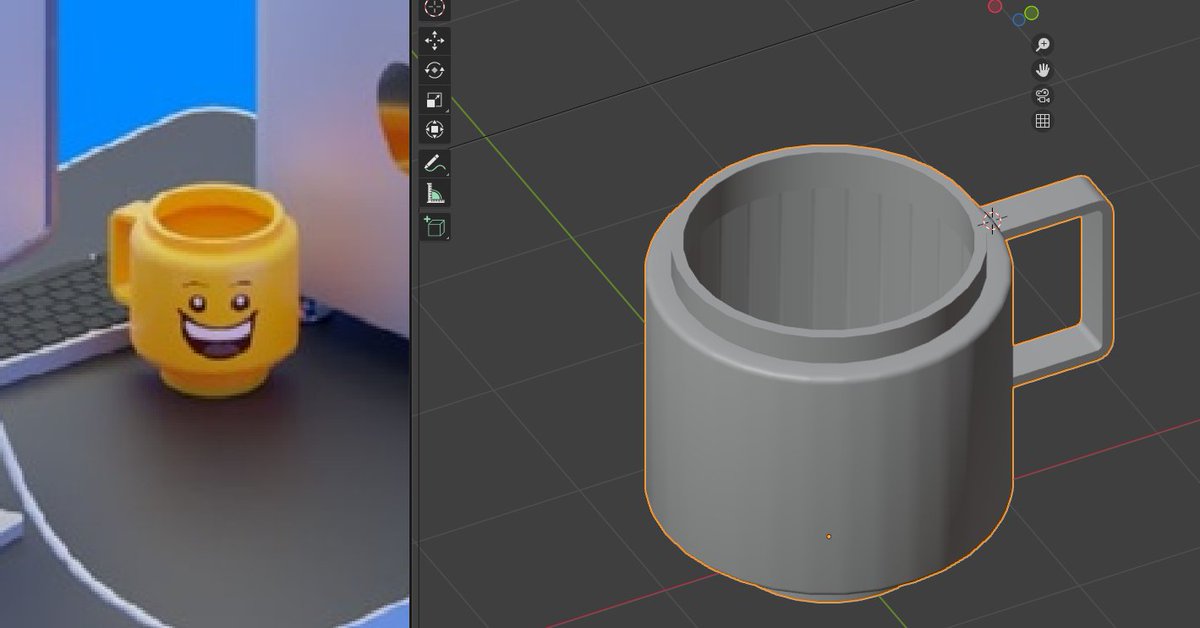This screenshot has width=1200, height=628.
Task: Toggle the camera view button
Action: [1043, 96]
